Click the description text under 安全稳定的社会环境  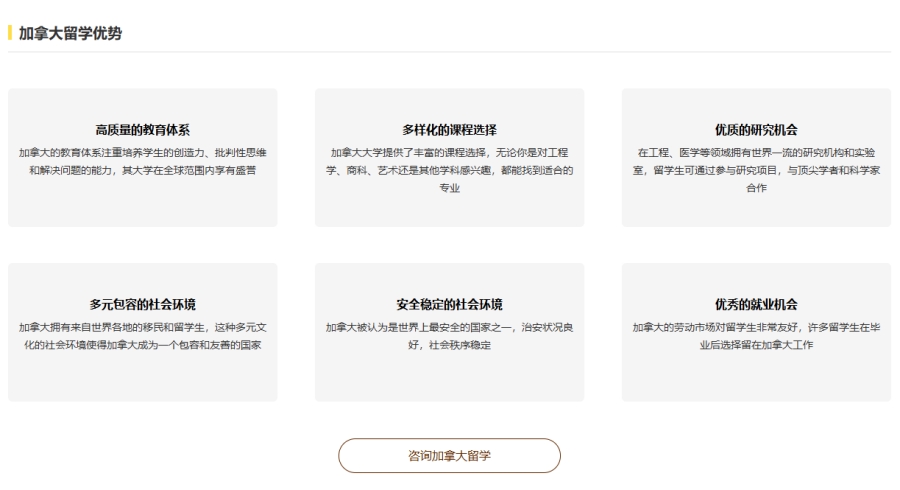coord(449,336)
